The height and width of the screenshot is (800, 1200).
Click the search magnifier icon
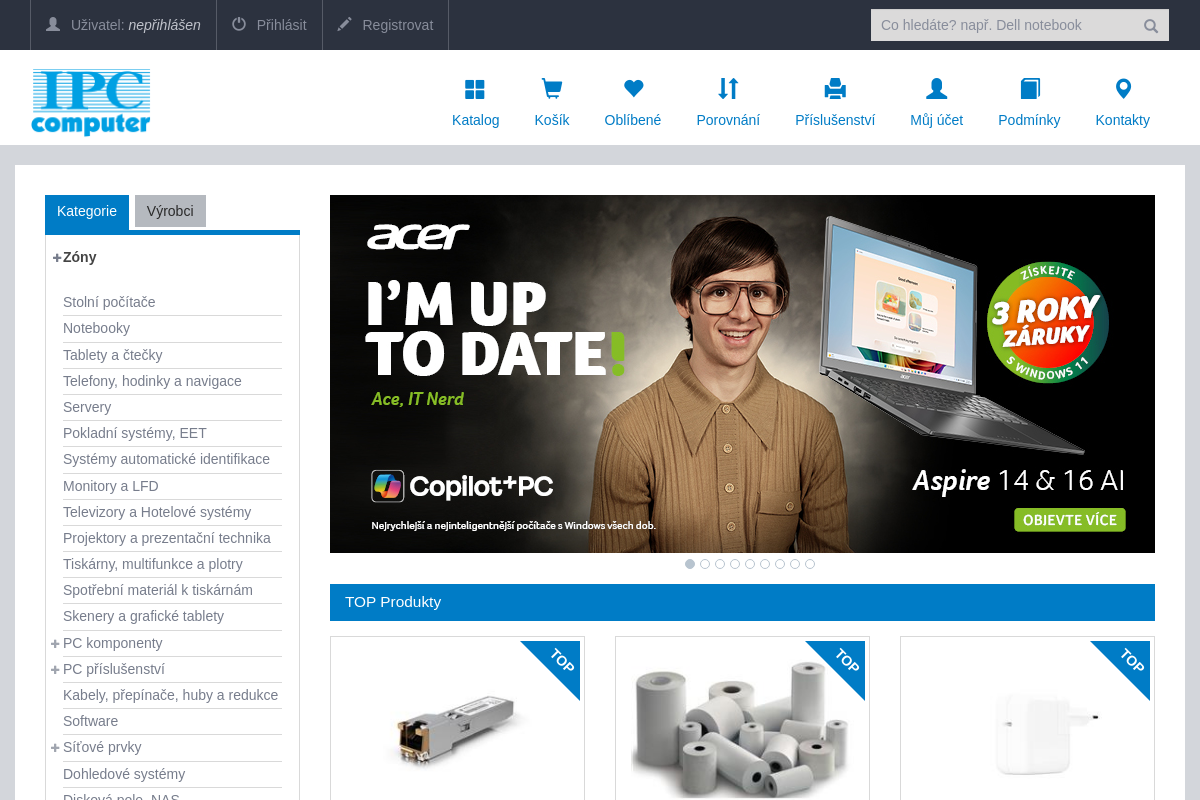1150,24
